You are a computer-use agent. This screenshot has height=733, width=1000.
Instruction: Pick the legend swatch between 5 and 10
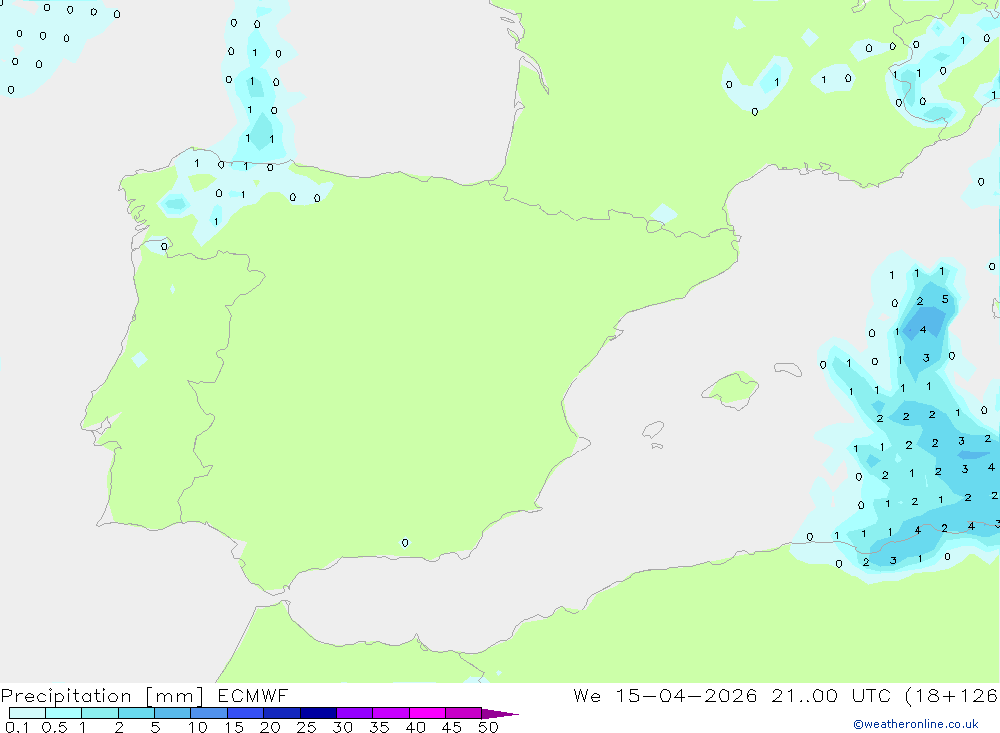(x=172, y=713)
